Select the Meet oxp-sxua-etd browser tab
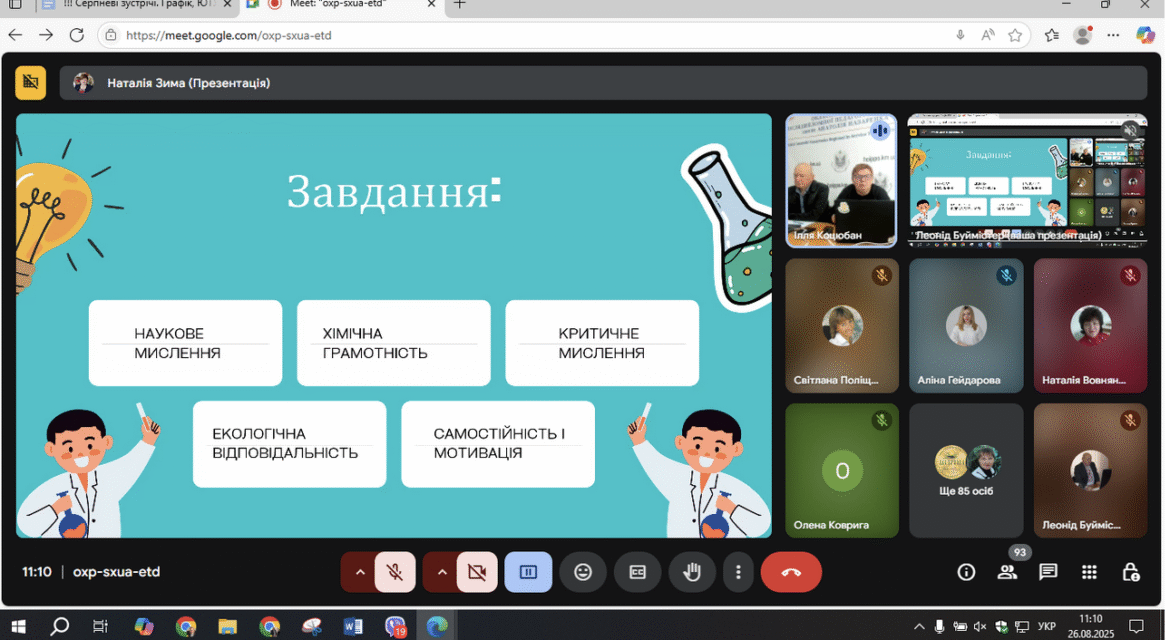The height and width of the screenshot is (640, 1170). [342, 6]
